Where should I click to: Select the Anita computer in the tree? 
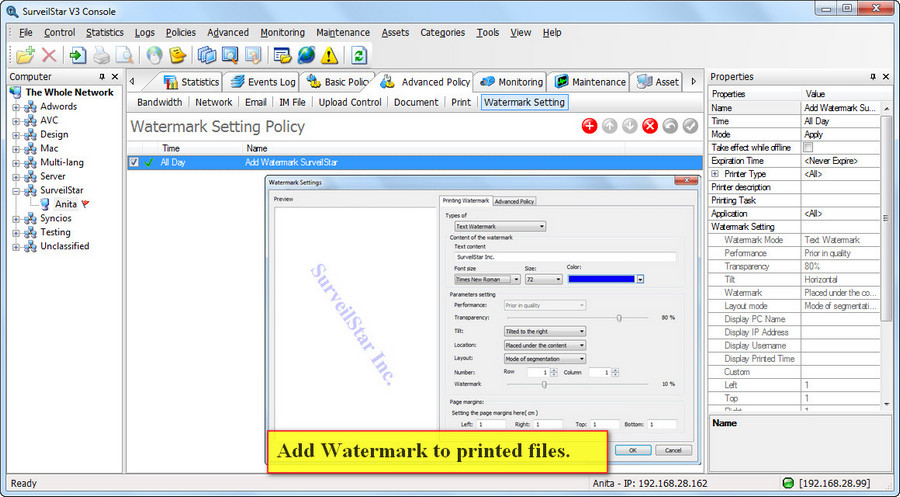(x=65, y=204)
